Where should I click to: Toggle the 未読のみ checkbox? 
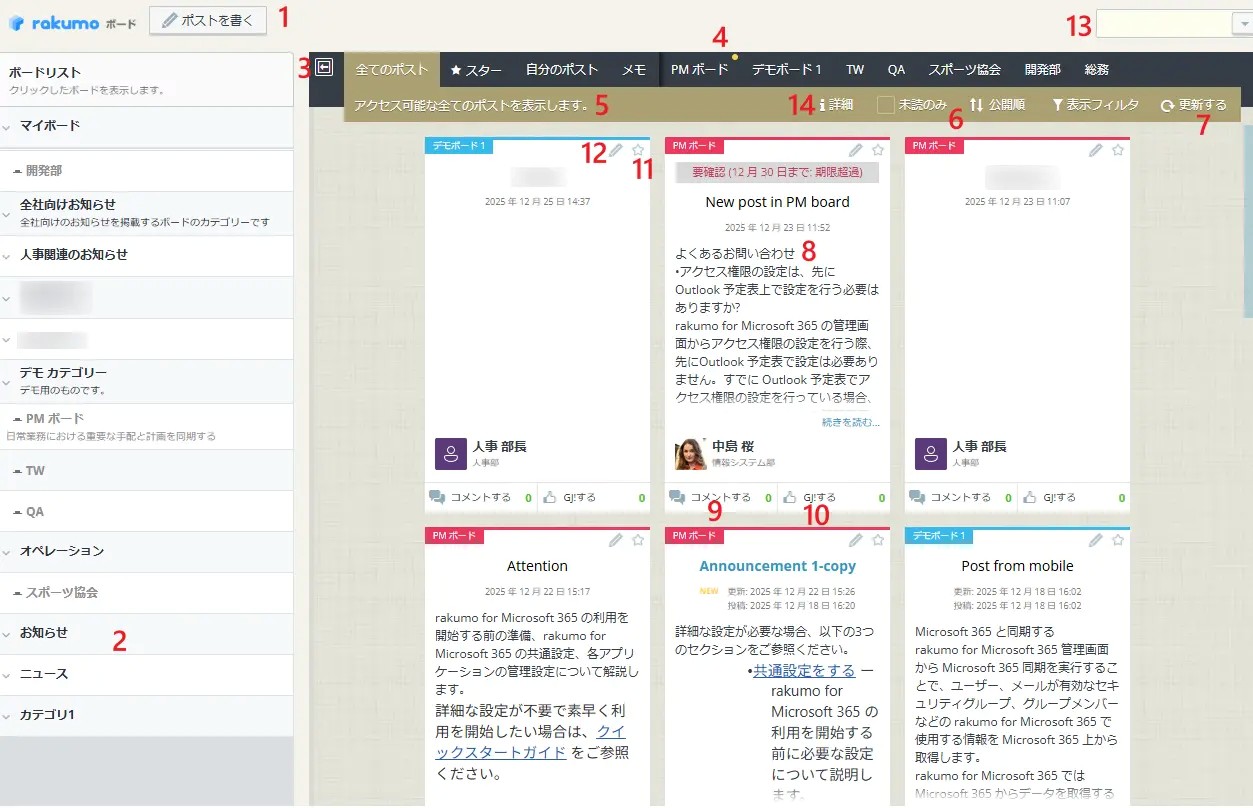point(886,104)
